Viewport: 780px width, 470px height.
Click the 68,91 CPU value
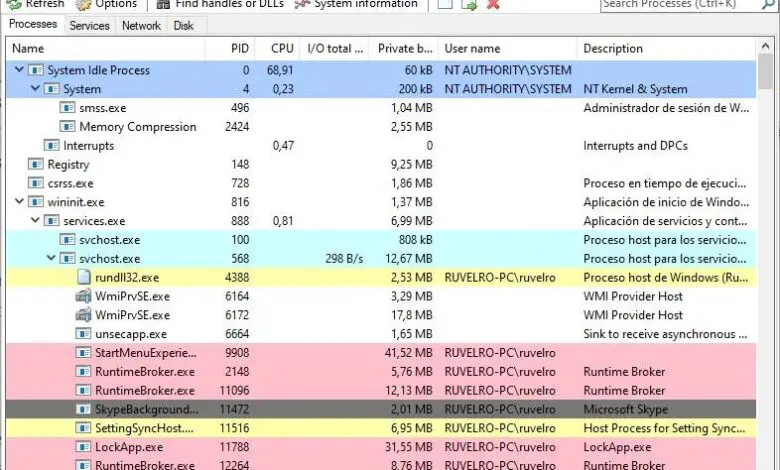(280, 70)
